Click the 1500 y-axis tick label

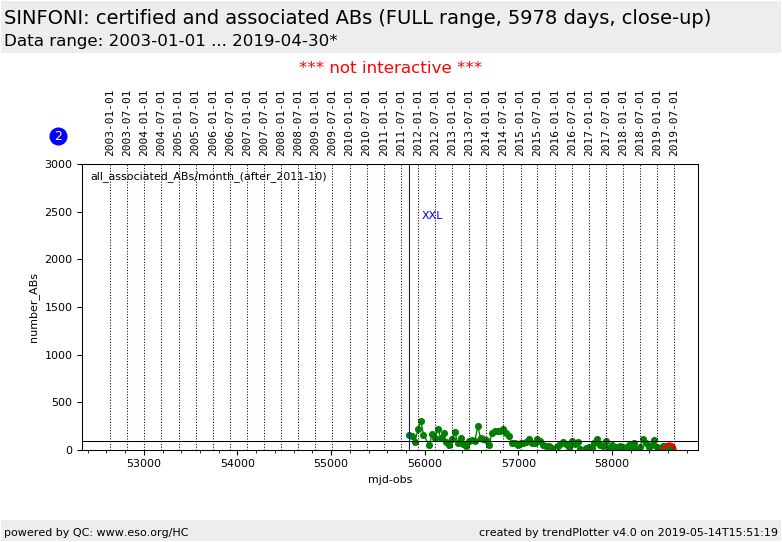58,307
